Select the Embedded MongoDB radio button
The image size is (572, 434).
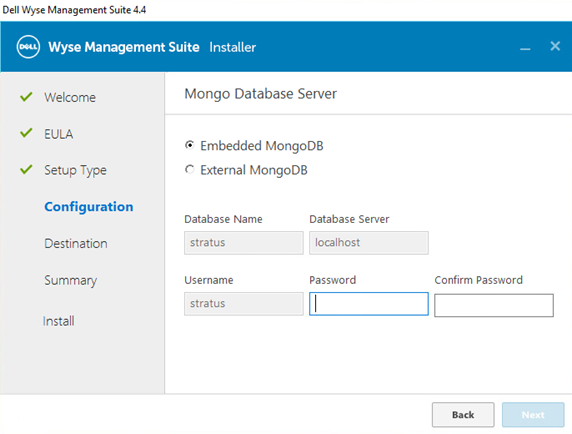(x=189, y=145)
